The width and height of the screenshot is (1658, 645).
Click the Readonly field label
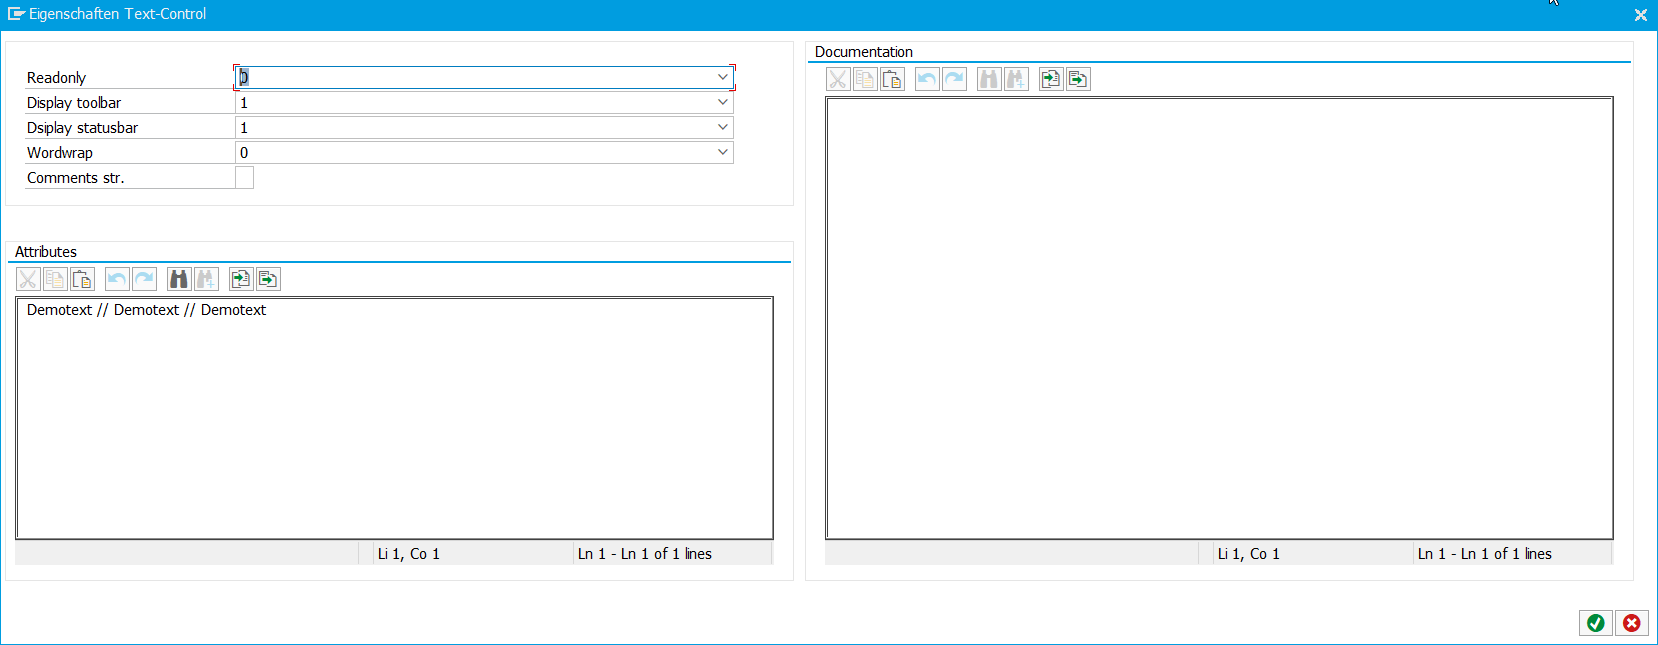pyautogui.click(x=56, y=78)
